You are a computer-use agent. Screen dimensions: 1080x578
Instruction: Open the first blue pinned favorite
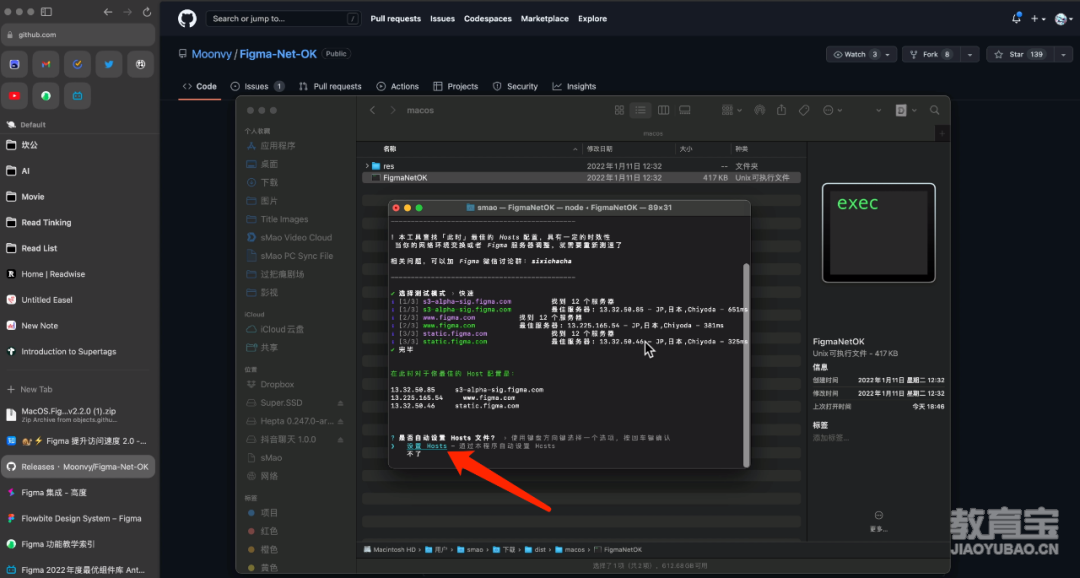click(14, 64)
